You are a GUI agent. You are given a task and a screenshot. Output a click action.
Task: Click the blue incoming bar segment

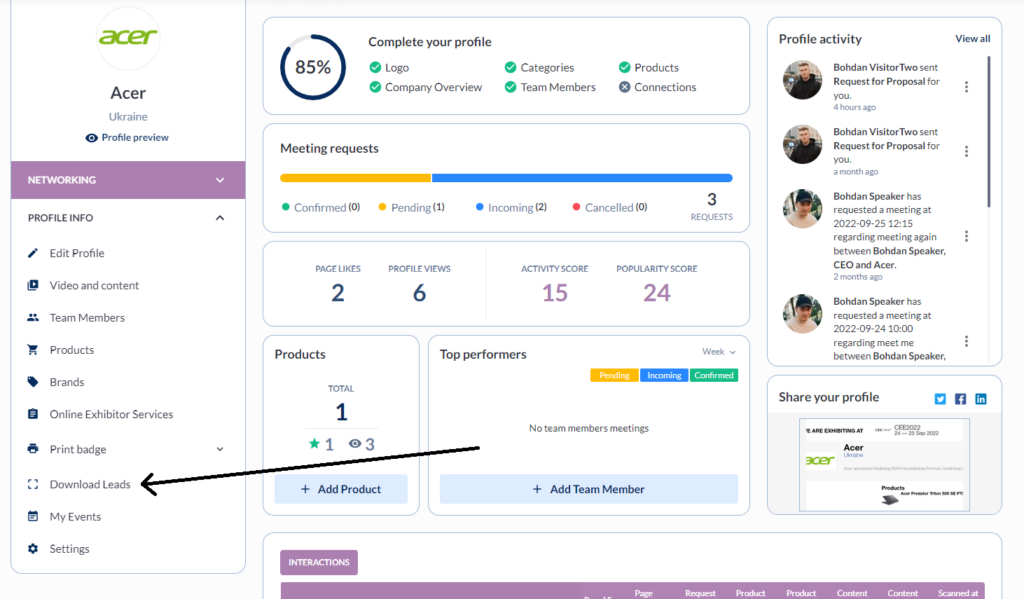tap(582, 178)
